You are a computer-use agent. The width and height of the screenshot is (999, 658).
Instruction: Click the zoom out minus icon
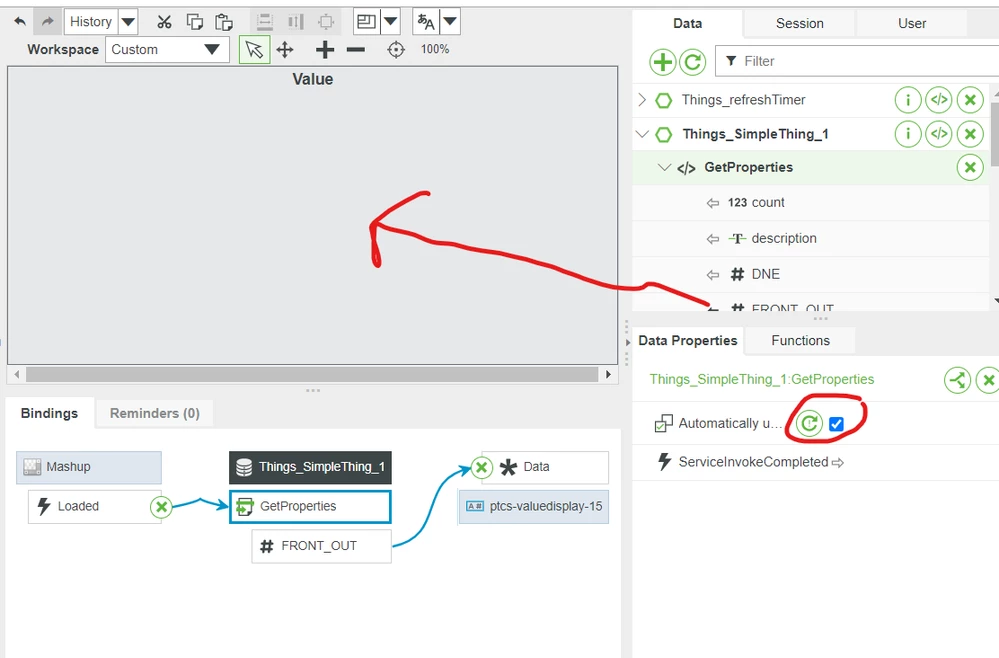(356, 50)
